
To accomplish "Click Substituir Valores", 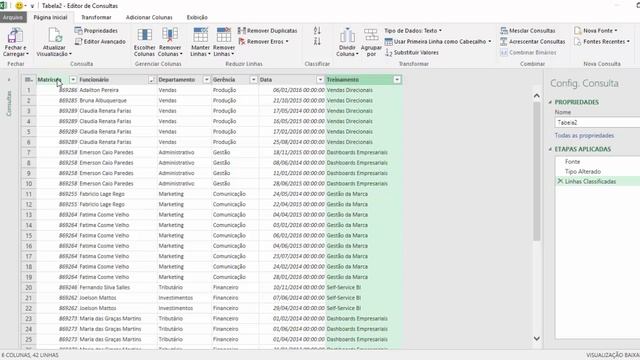I will (x=412, y=53).
